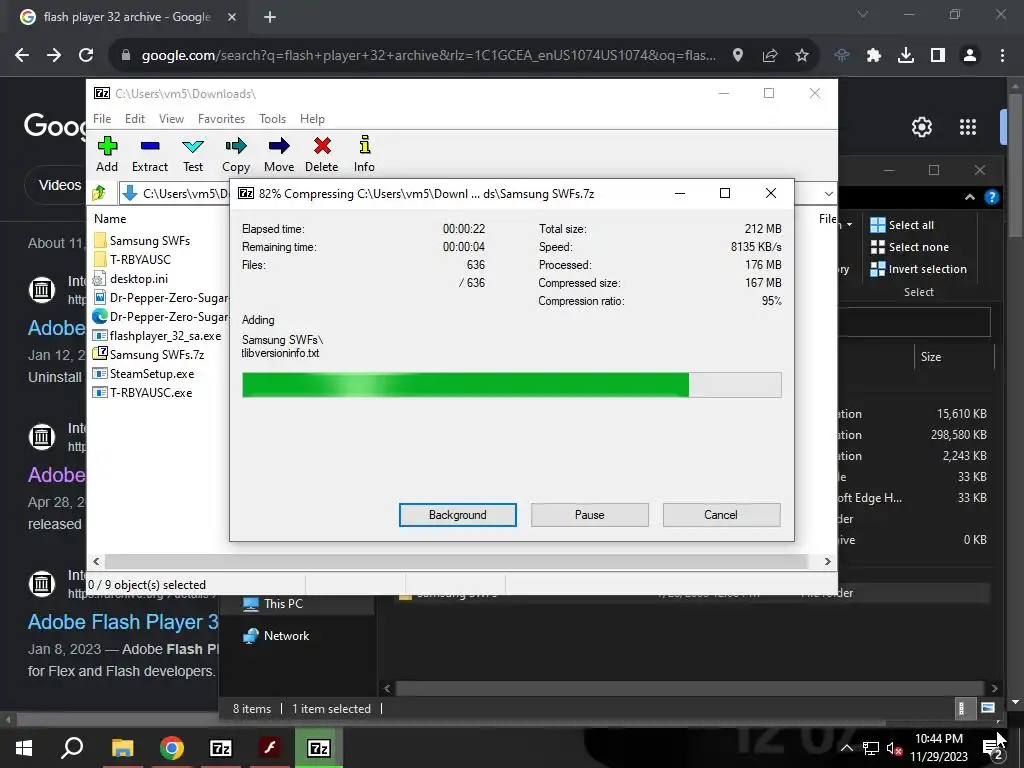Image resolution: width=1024 pixels, height=768 pixels.
Task: Click the Size column header in Explorer
Action: click(931, 357)
